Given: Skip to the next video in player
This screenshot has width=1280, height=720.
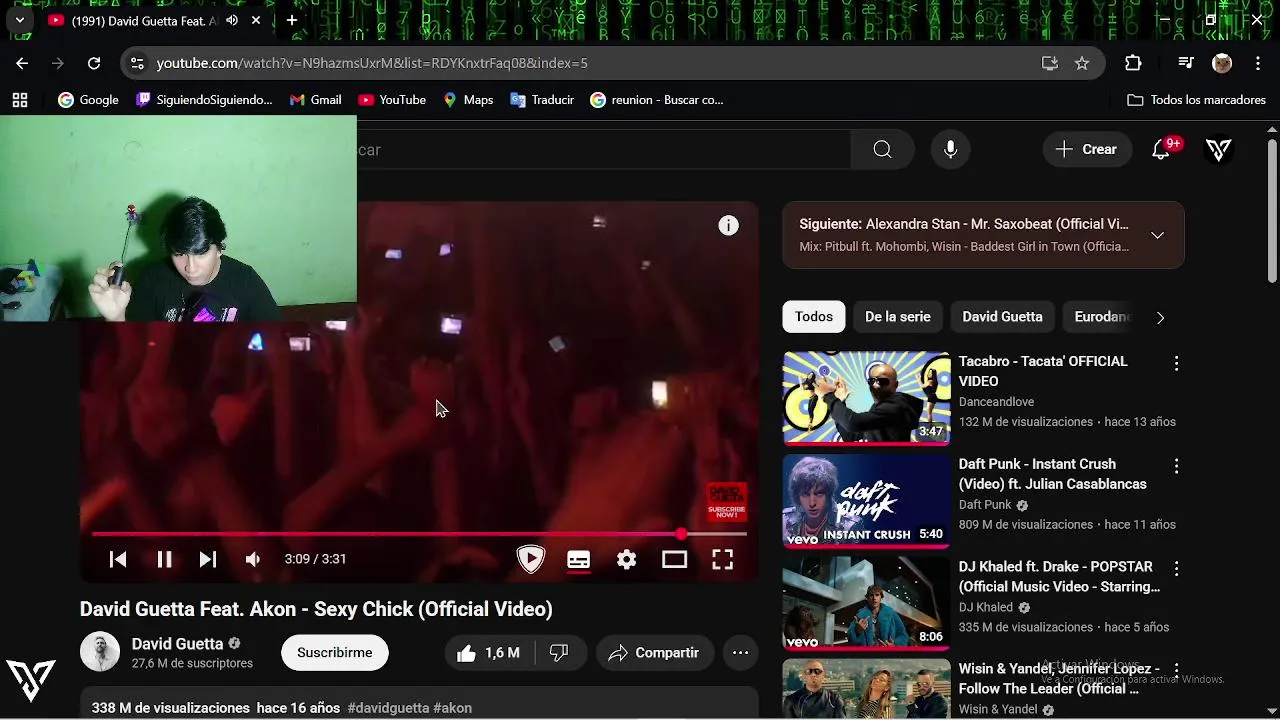Looking at the screenshot, I should tap(207, 560).
